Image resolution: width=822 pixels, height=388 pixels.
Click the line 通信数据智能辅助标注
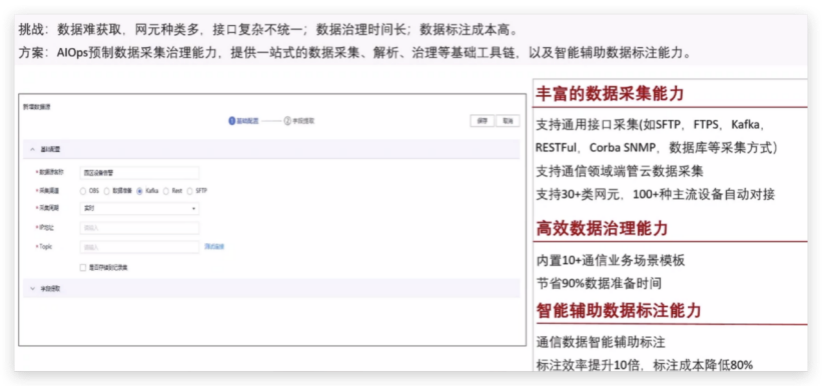(x=601, y=343)
